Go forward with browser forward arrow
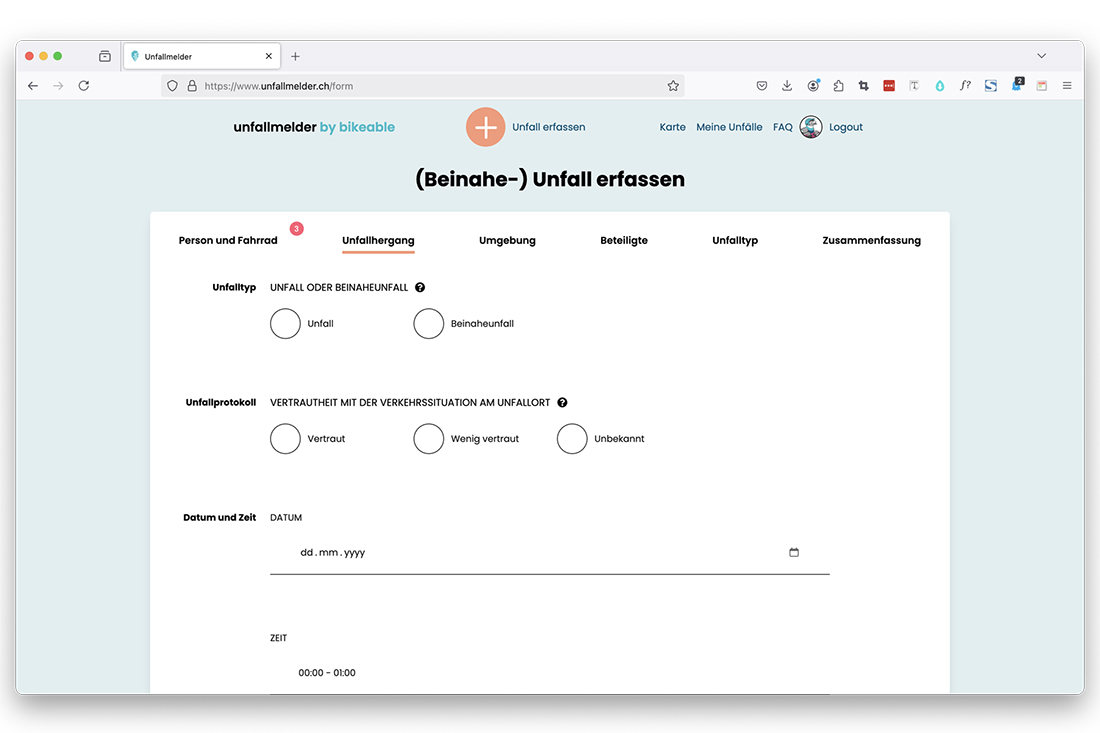The height and width of the screenshot is (733, 1100). pyautogui.click(x=58, y=86)
